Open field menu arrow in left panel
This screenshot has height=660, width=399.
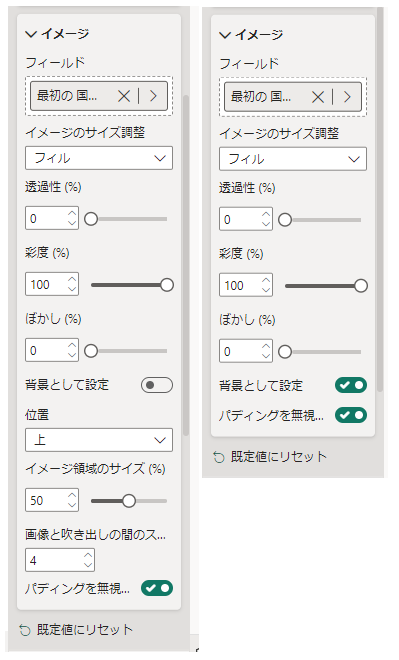point(153,96)
